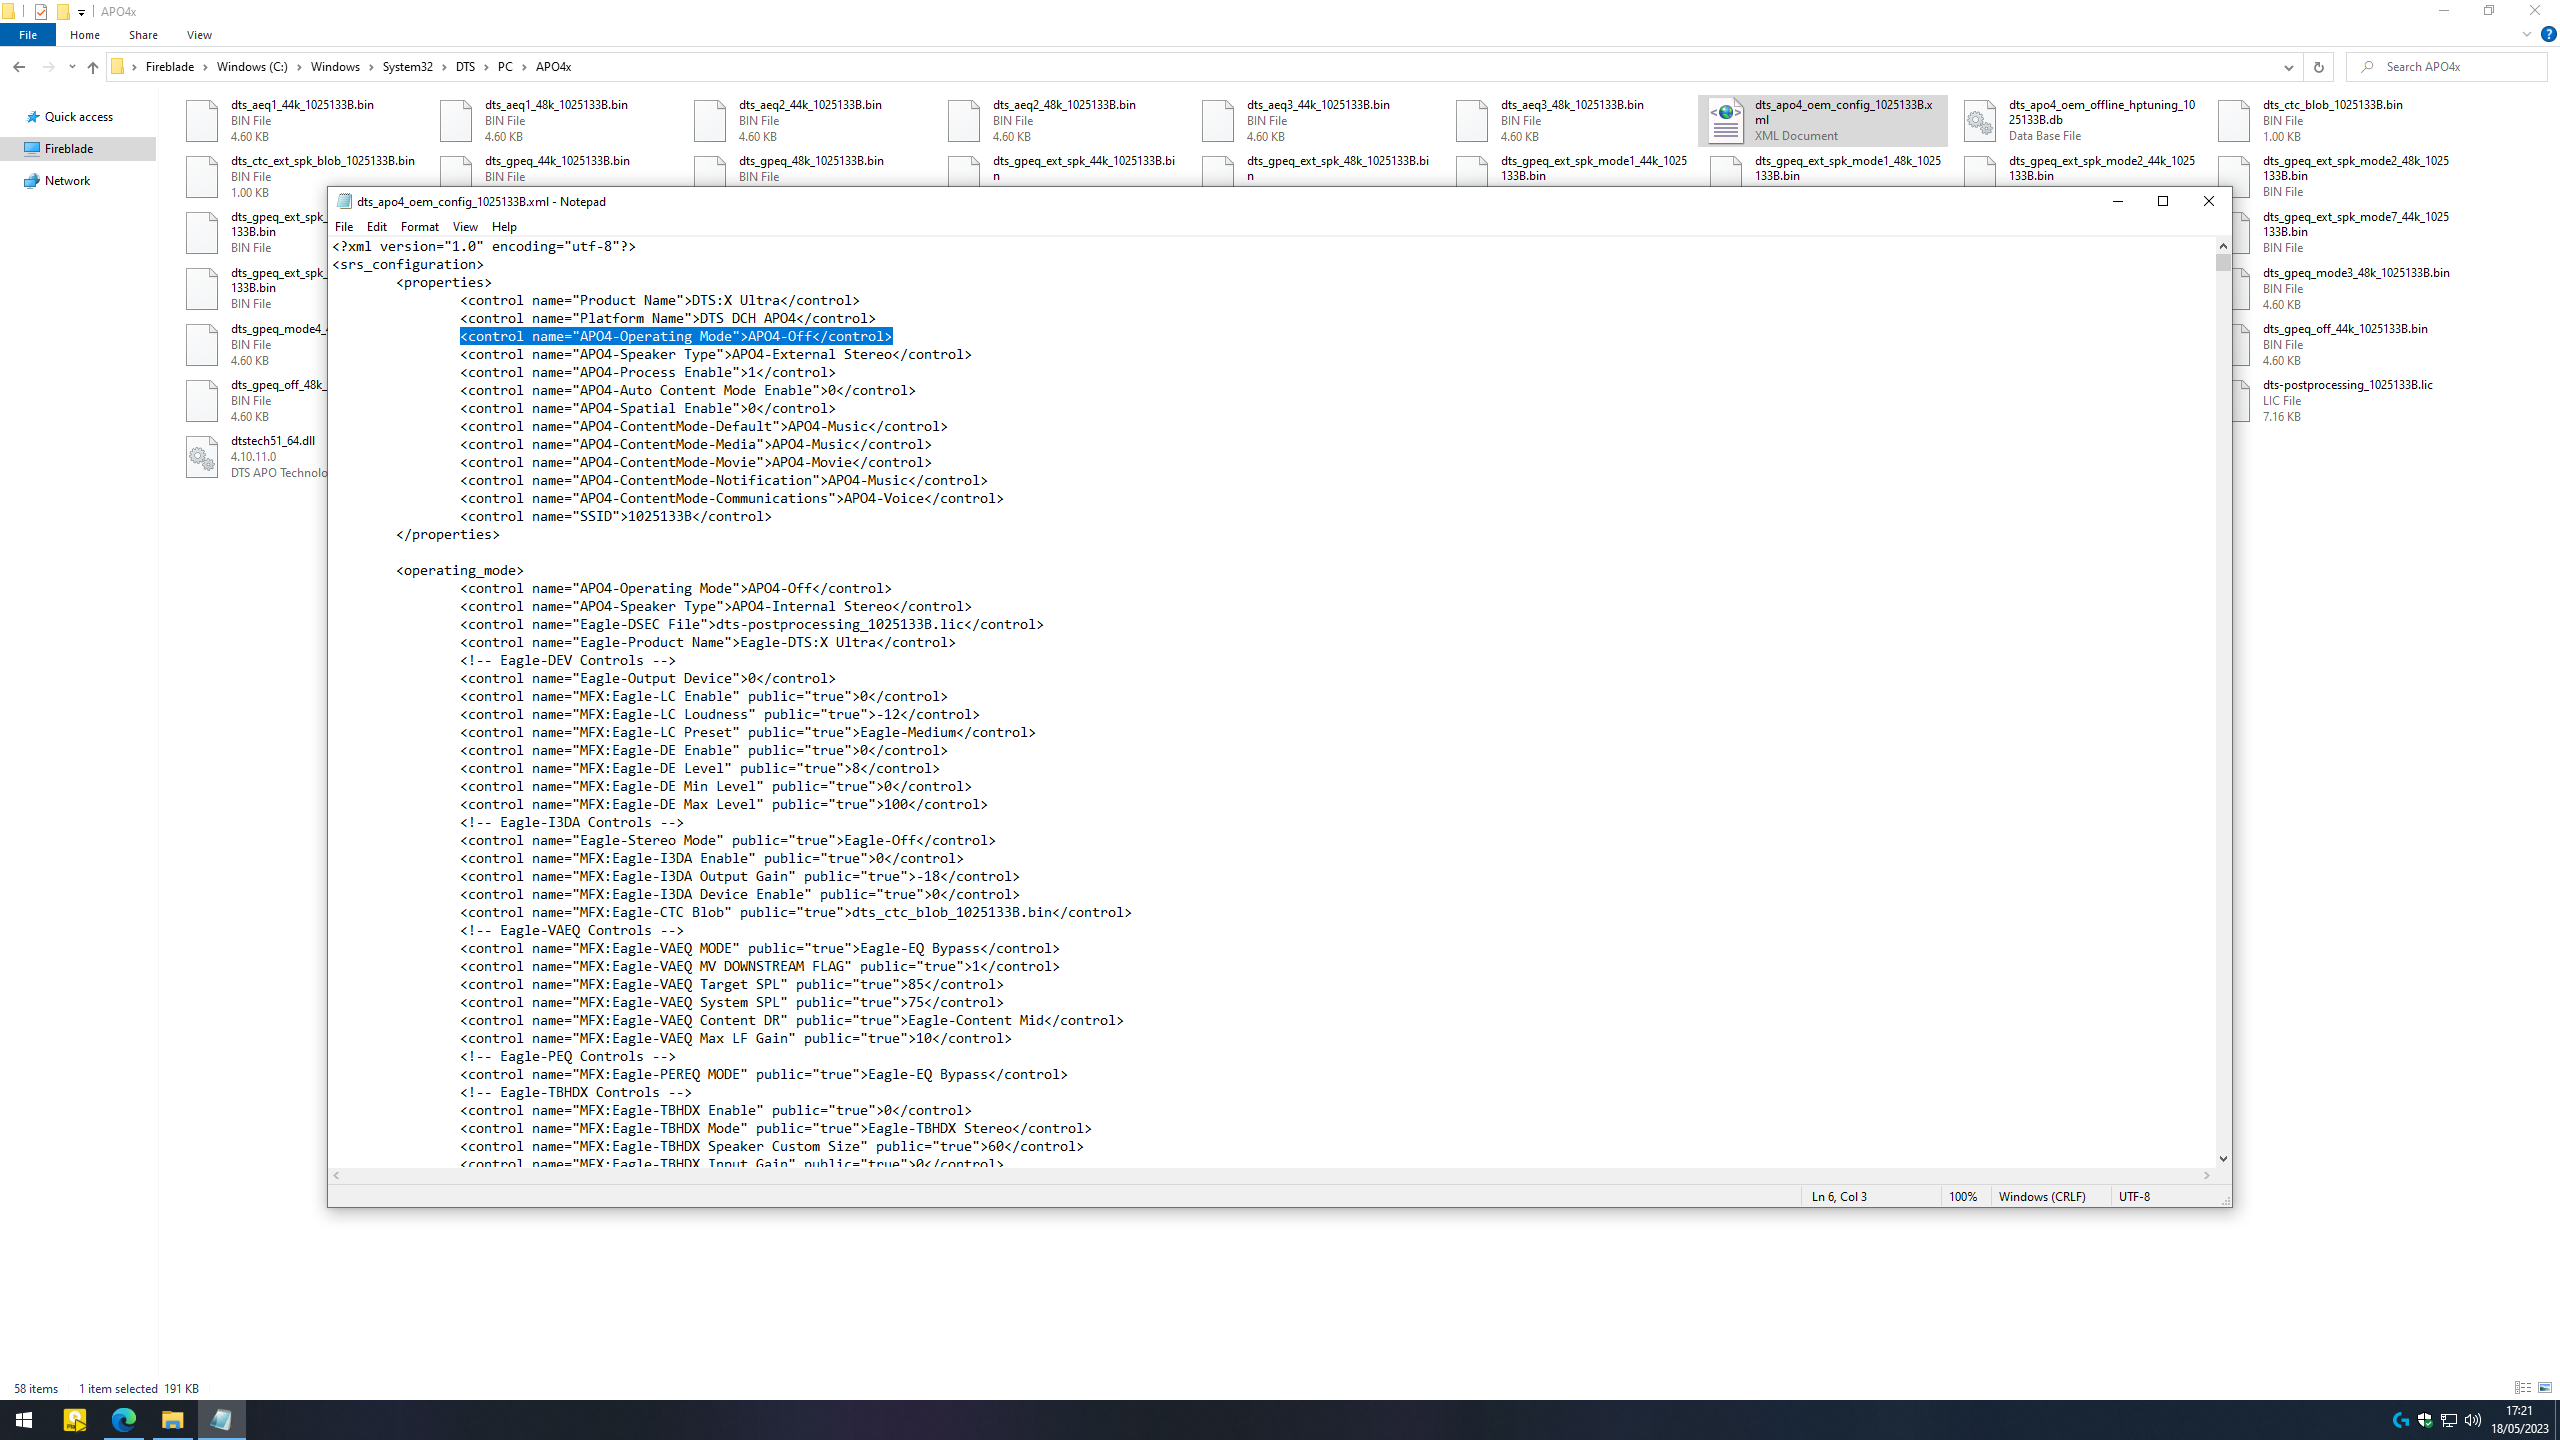The height and width of the screenshot is (1440, 2560).
Task: Open volume control in system tray
Action: click(x=2473, y=1420)
